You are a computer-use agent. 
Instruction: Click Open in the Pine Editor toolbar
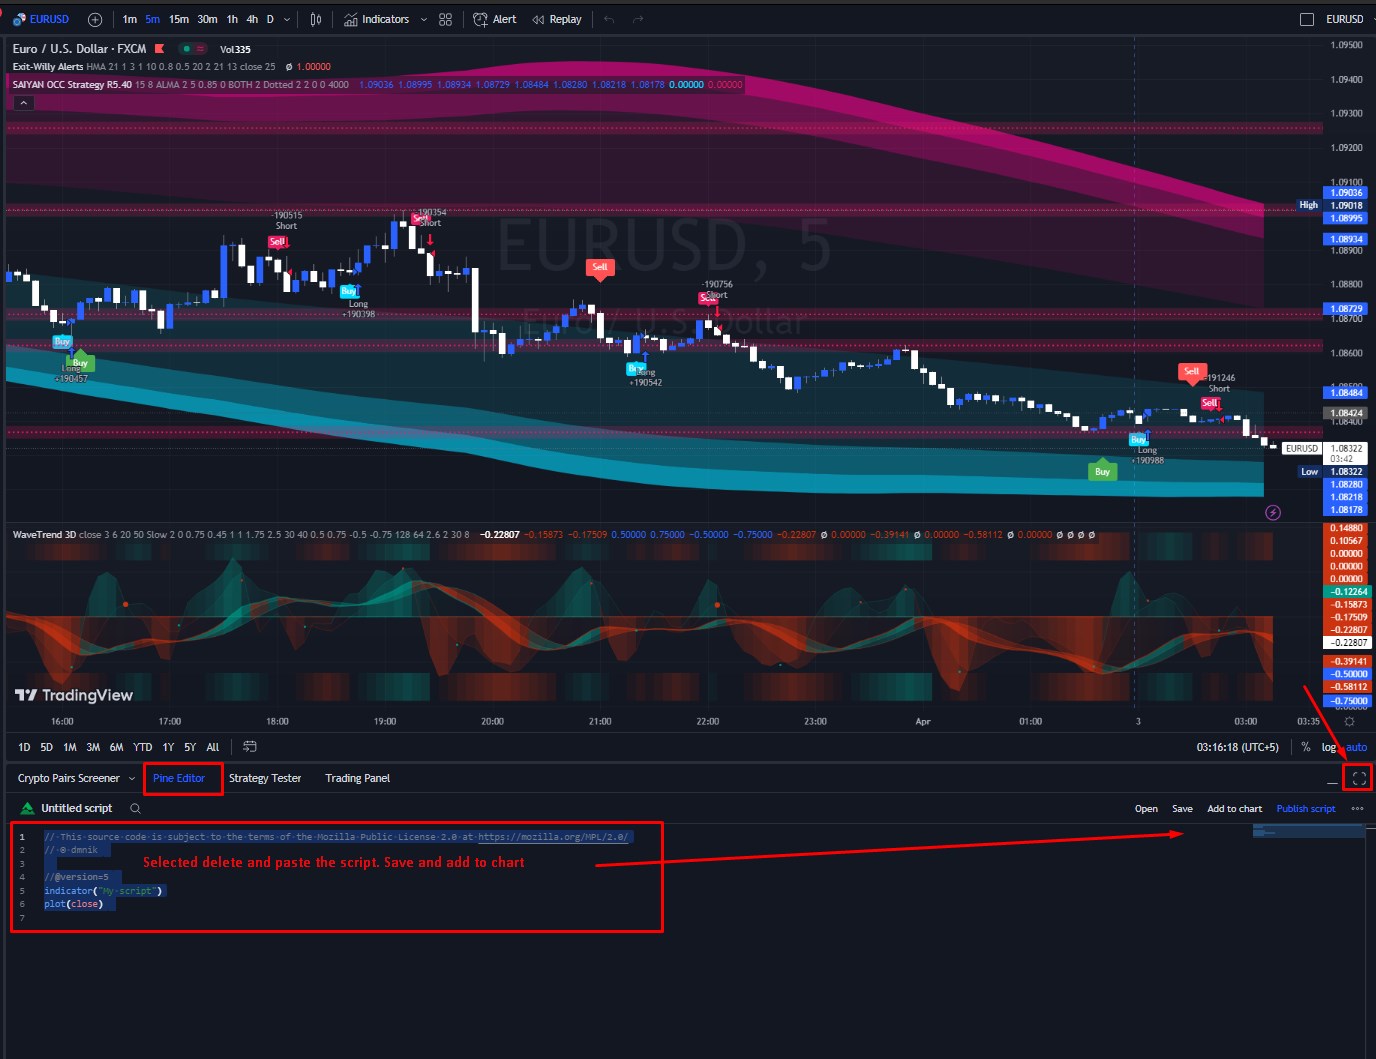click(x=1146, y=809)
